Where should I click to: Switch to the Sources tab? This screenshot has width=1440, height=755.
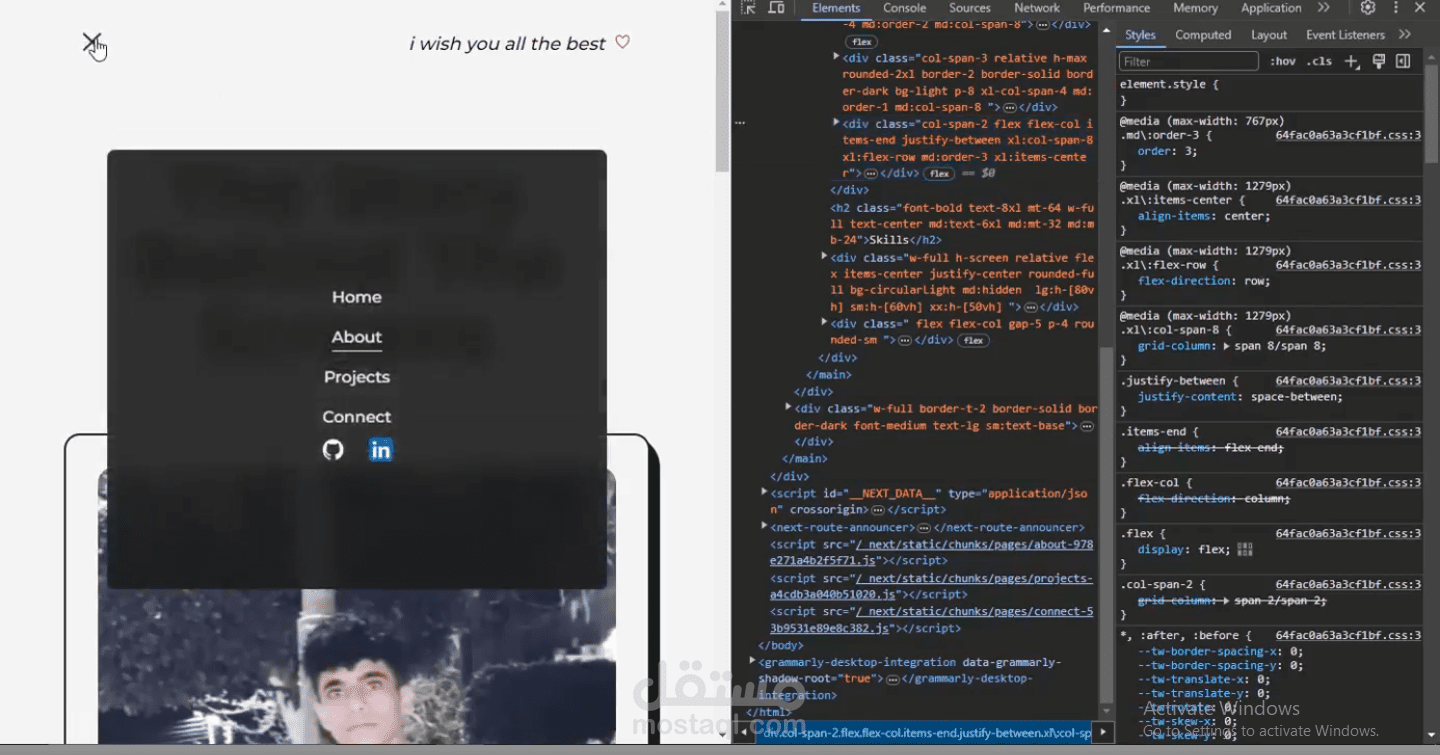pyautogui.click(x=969, y=8)
